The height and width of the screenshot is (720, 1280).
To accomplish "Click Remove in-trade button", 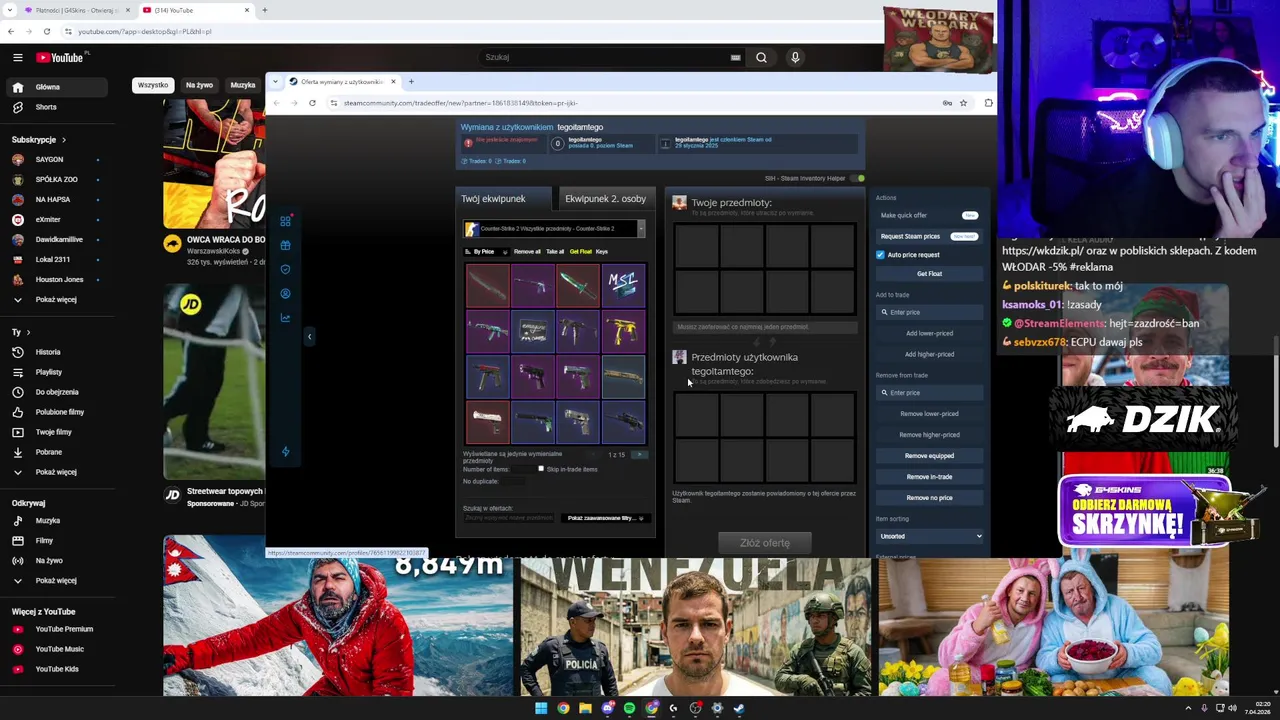I will (x=929, y=477).
